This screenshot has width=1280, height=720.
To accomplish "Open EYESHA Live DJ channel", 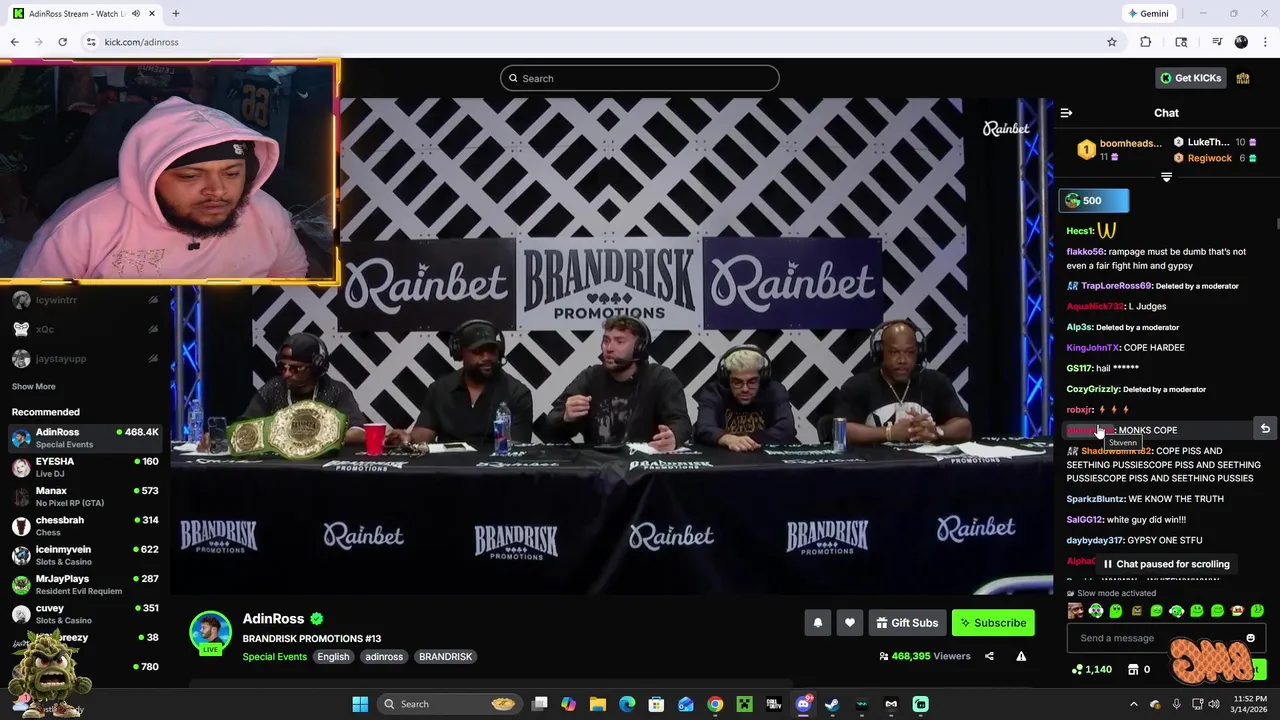I will [85, 467].
